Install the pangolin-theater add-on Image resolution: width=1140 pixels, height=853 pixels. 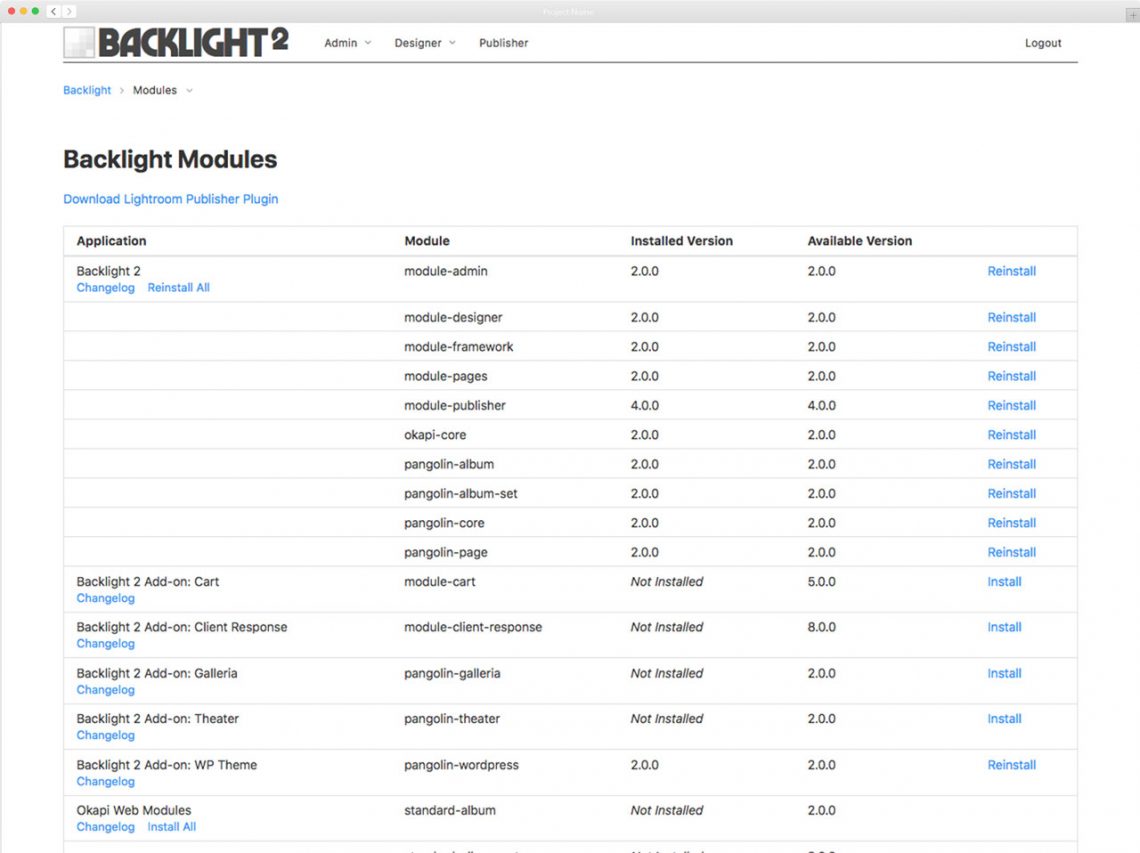[1004, 718]
